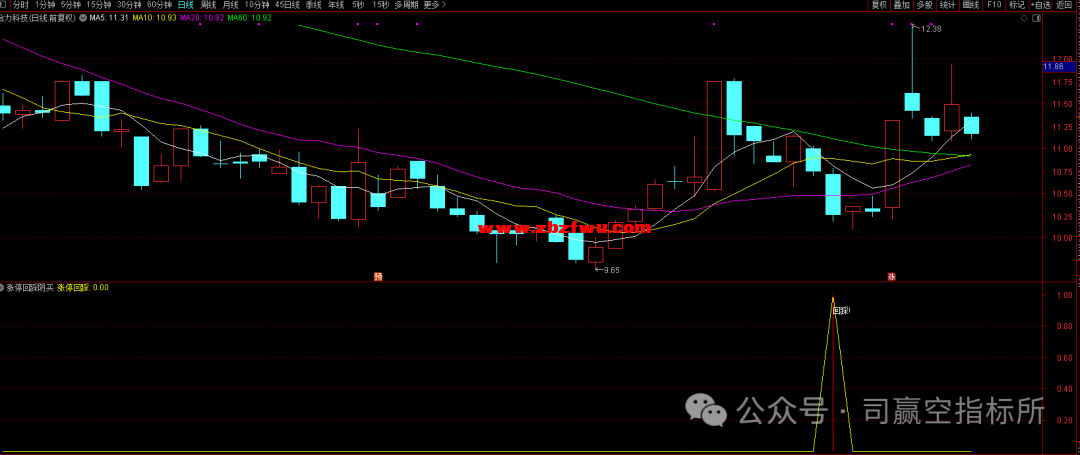Click the MA60: 10.92 label

[x=250, y=18]
